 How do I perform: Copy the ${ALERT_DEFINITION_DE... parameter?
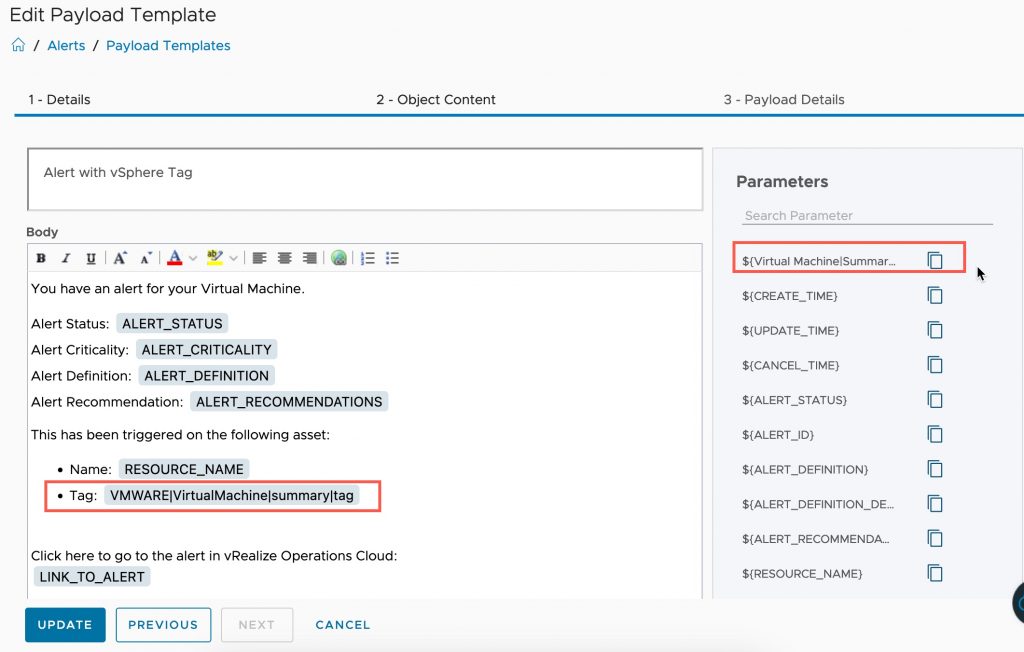click(935, 503)
